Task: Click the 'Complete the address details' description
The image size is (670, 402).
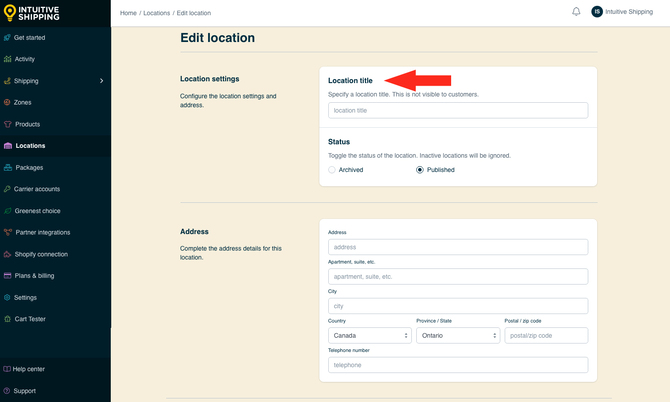Action: click(x=230, y=253)
